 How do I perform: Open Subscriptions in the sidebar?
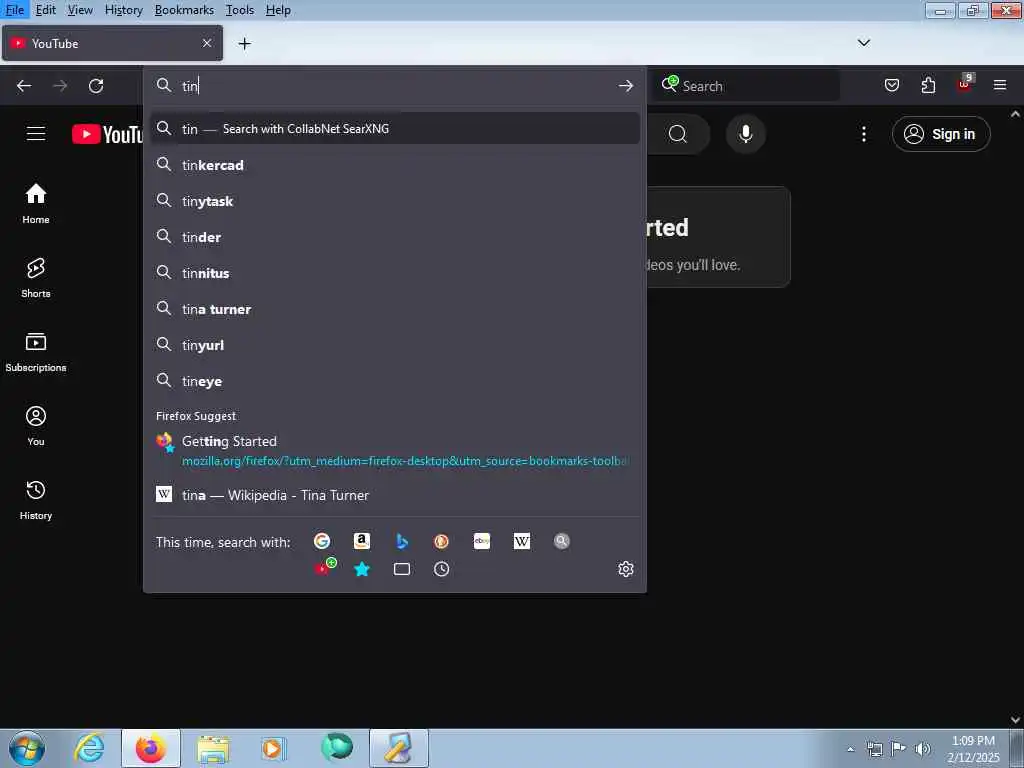pos(36,351)
